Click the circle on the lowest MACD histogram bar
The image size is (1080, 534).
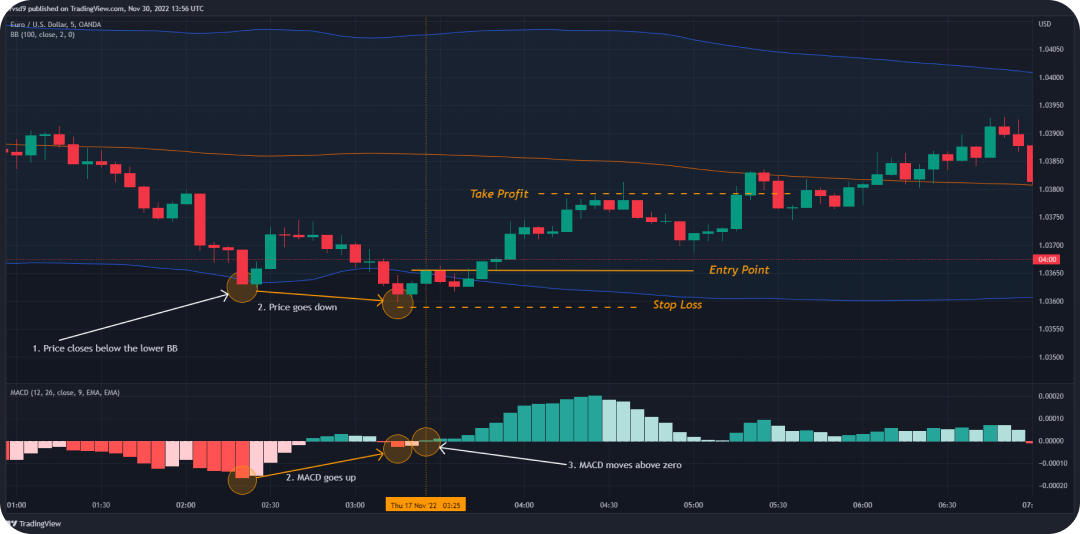pyautogui.click(x=242, y=480)
